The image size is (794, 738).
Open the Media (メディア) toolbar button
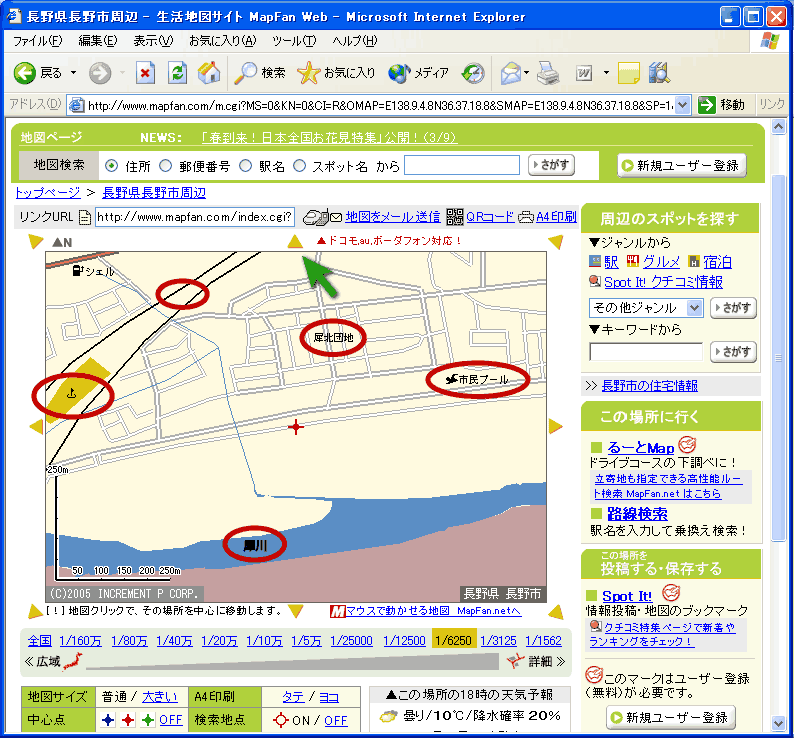click(x=418, y=73)
